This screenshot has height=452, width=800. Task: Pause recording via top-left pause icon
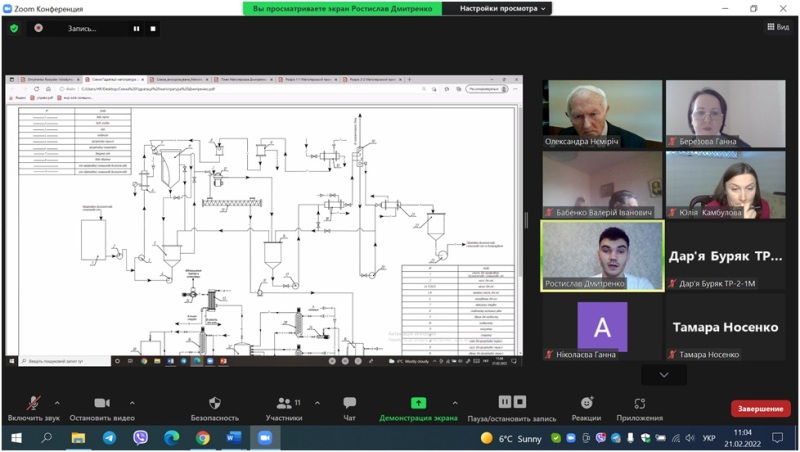click(x=136, y=29)
